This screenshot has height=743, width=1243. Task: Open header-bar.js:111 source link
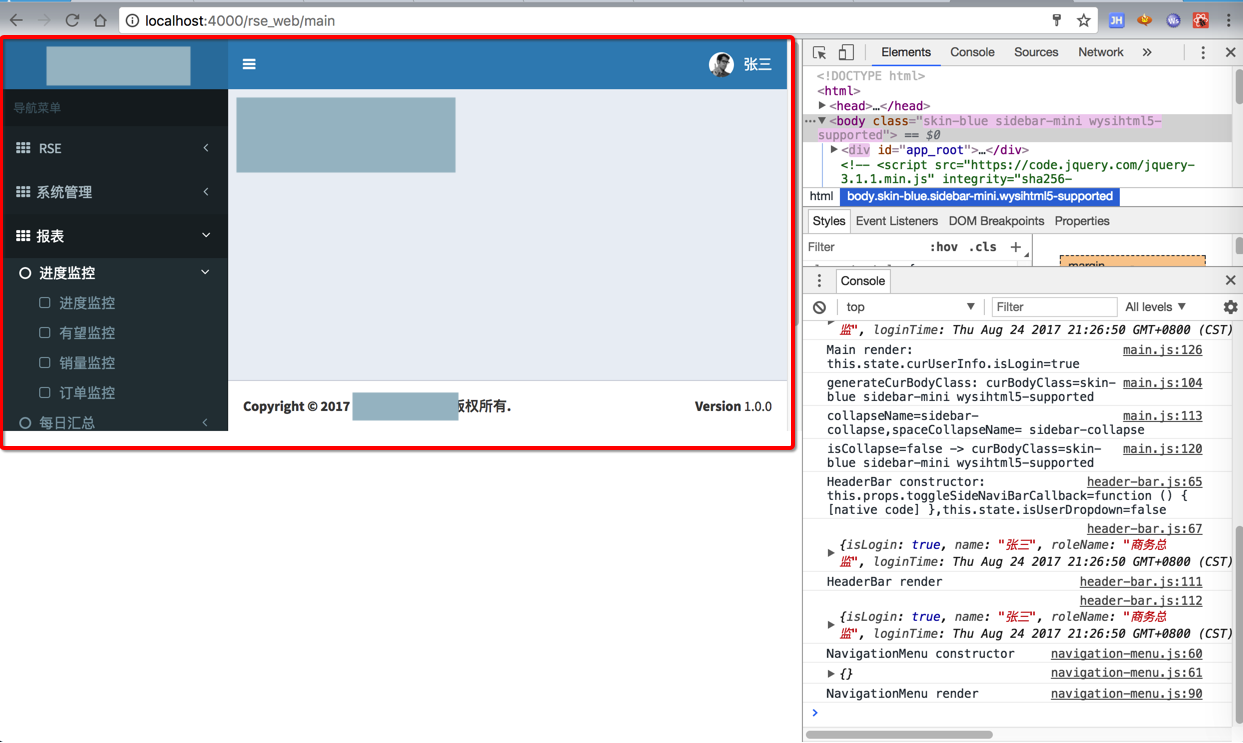[x=1141, y=582]
